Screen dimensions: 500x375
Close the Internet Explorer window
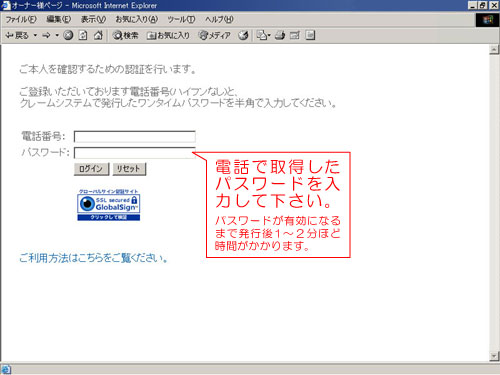coord(493,5)
